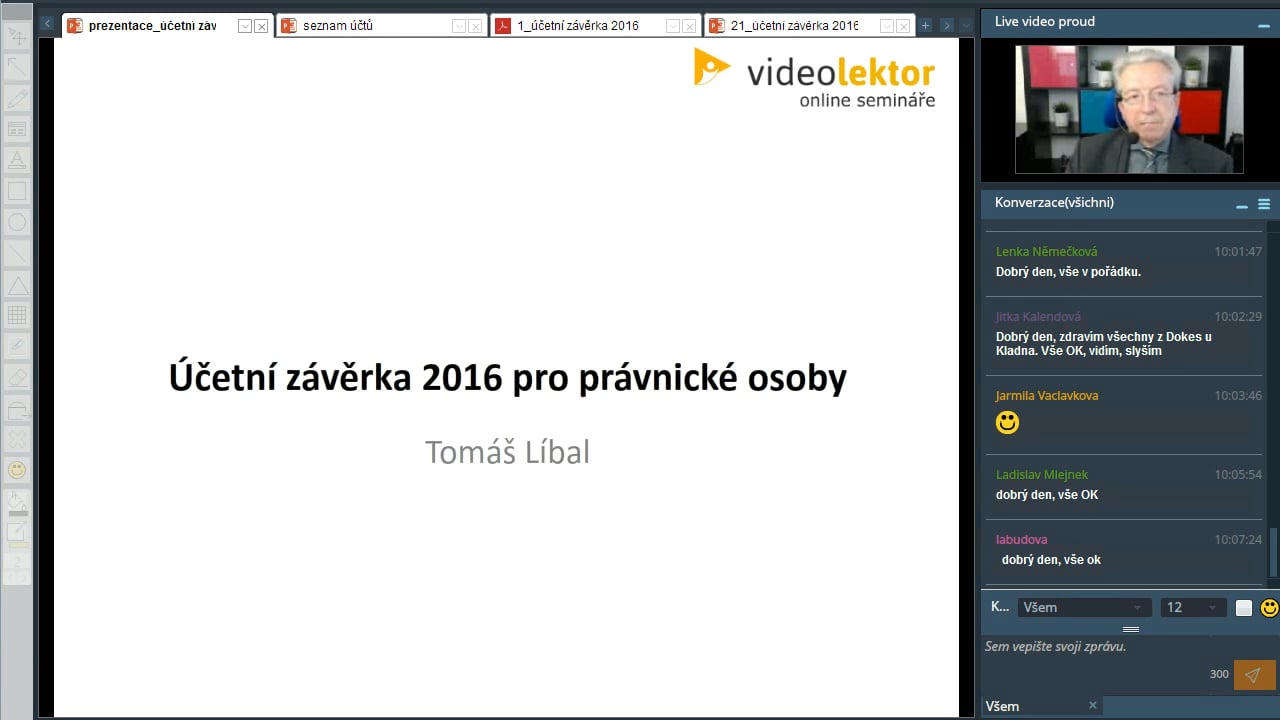Close the seznam účtů tab

(x=475, y=27)
